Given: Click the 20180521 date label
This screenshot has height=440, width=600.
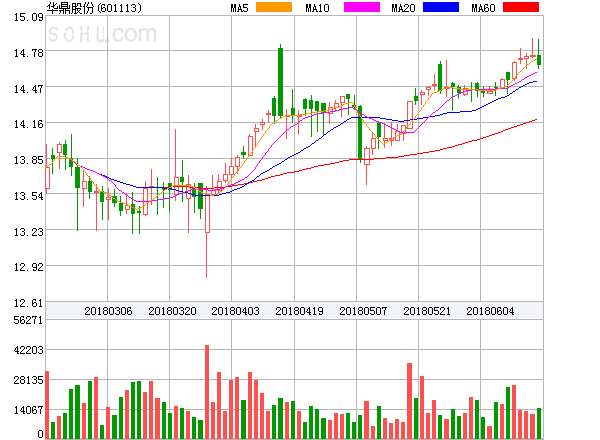Looking at the screenshot, I should [427, 311].
